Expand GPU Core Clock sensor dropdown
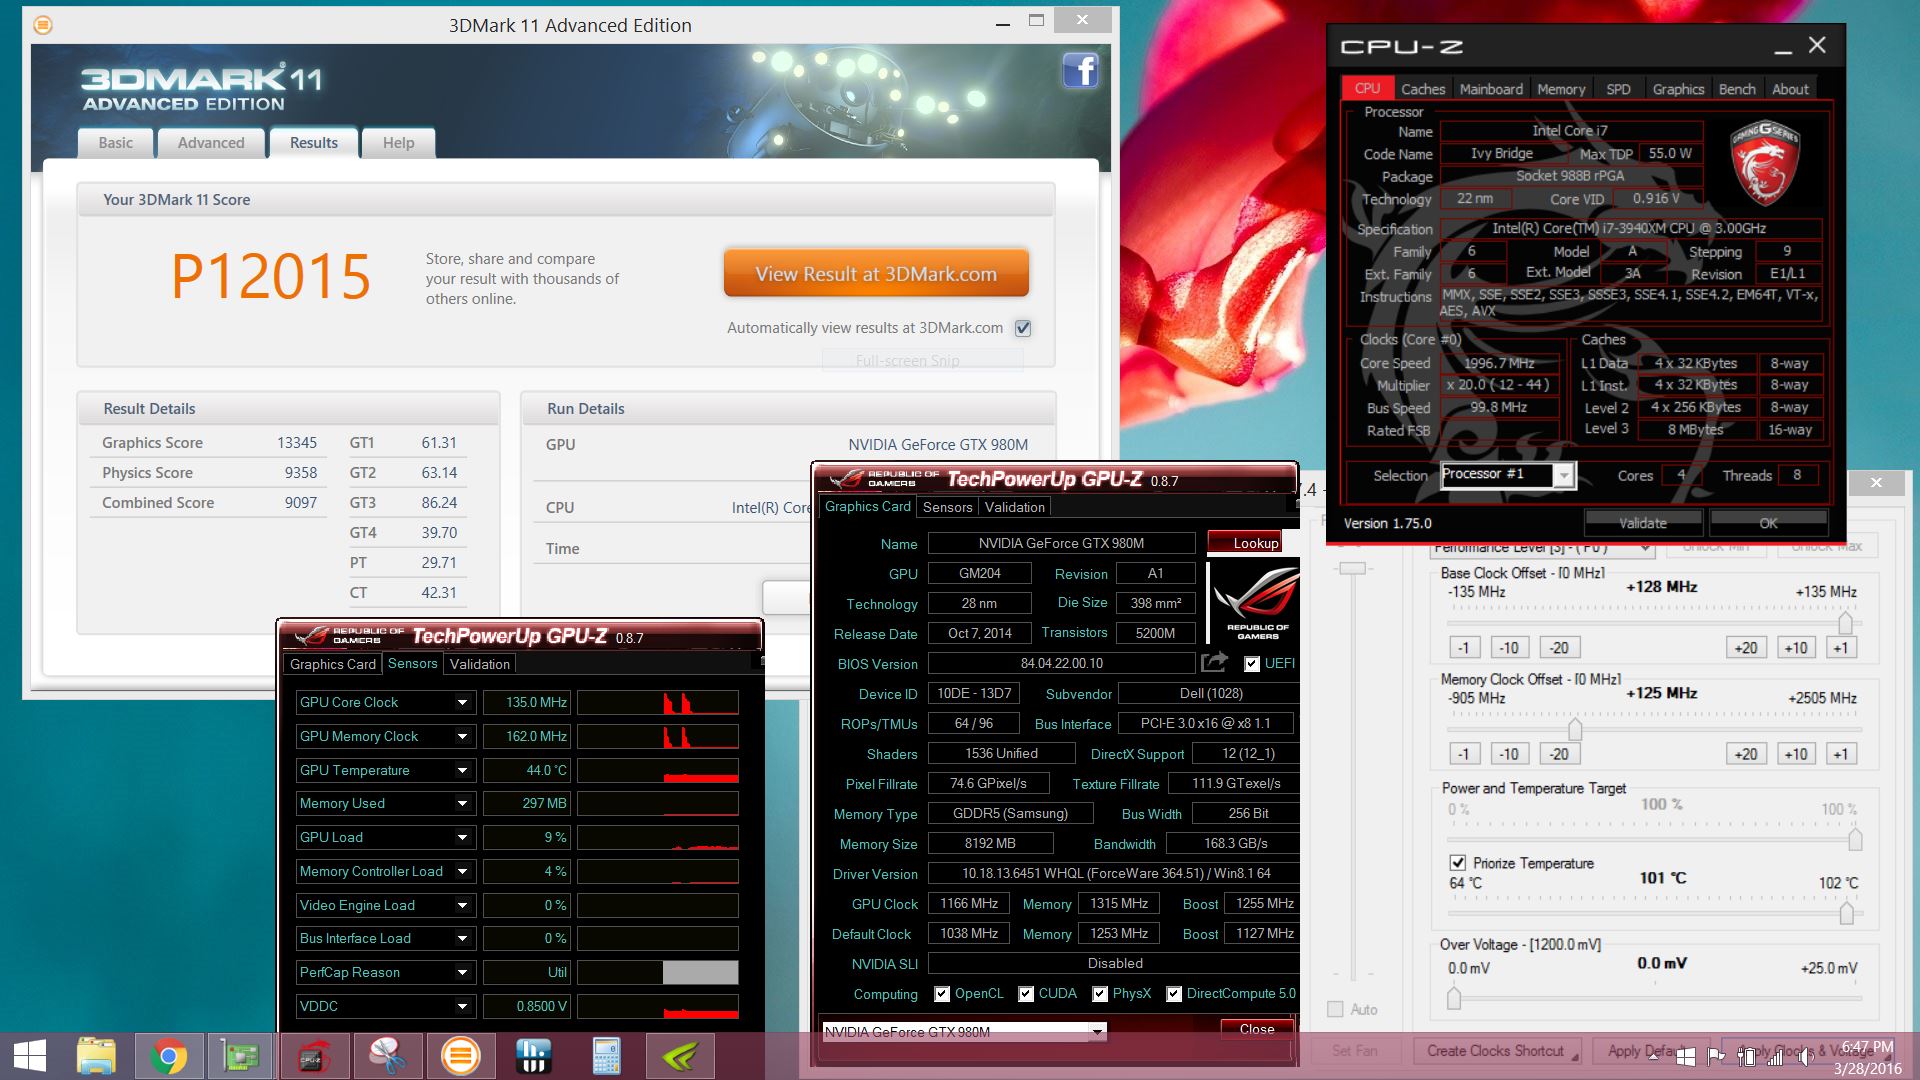 coord(462,703)
